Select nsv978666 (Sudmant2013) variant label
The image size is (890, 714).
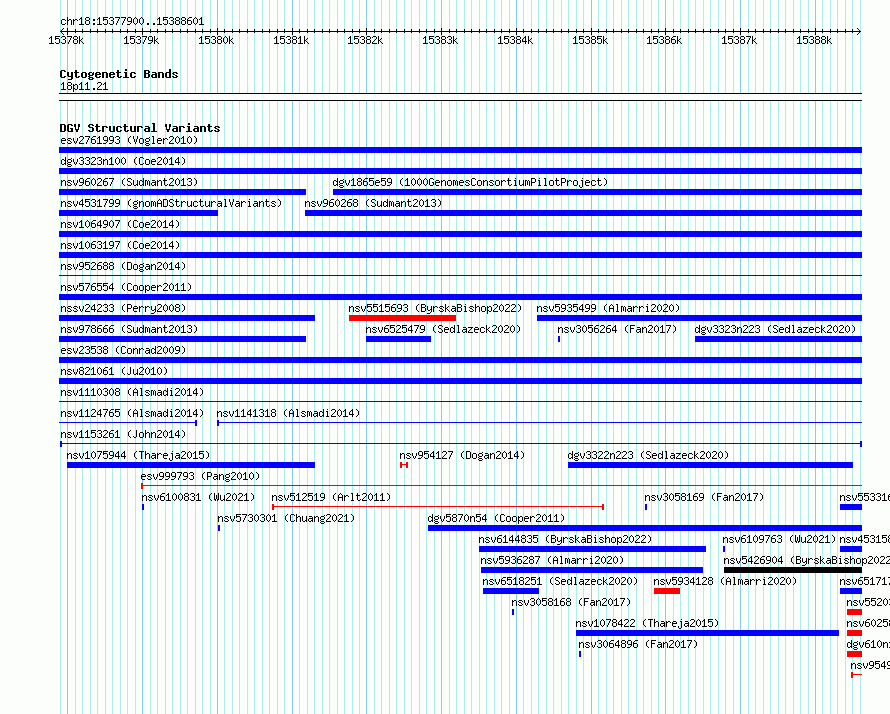(129, 329)
